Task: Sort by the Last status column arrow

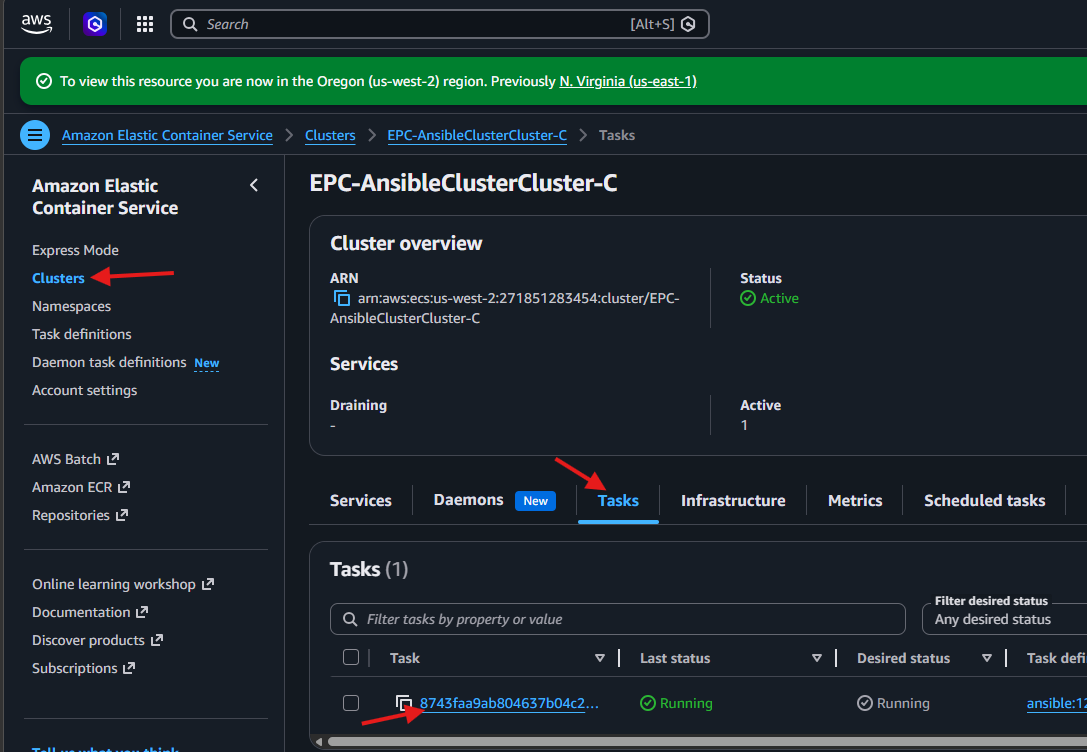Action: 817,658
